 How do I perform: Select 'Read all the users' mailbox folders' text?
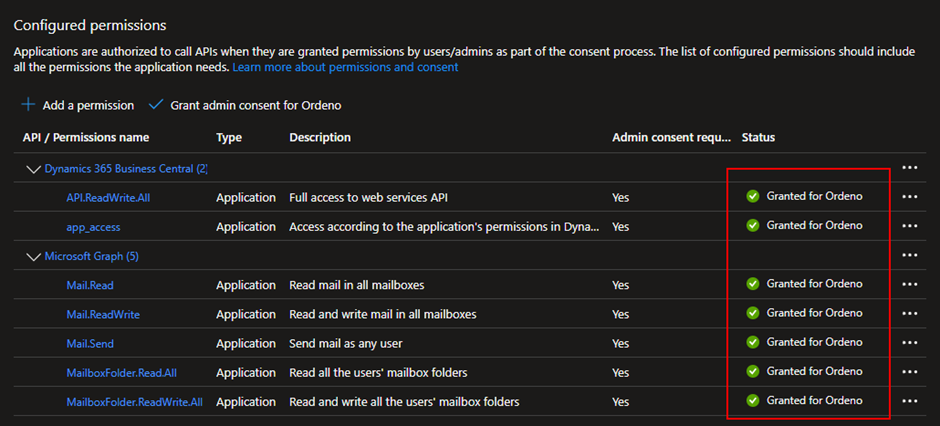click(378, 373)
